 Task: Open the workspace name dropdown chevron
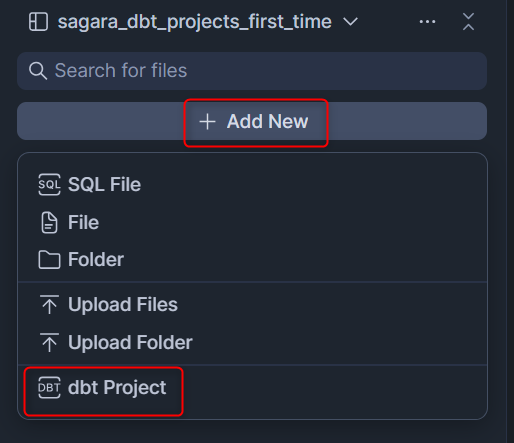tap(350, 22)
